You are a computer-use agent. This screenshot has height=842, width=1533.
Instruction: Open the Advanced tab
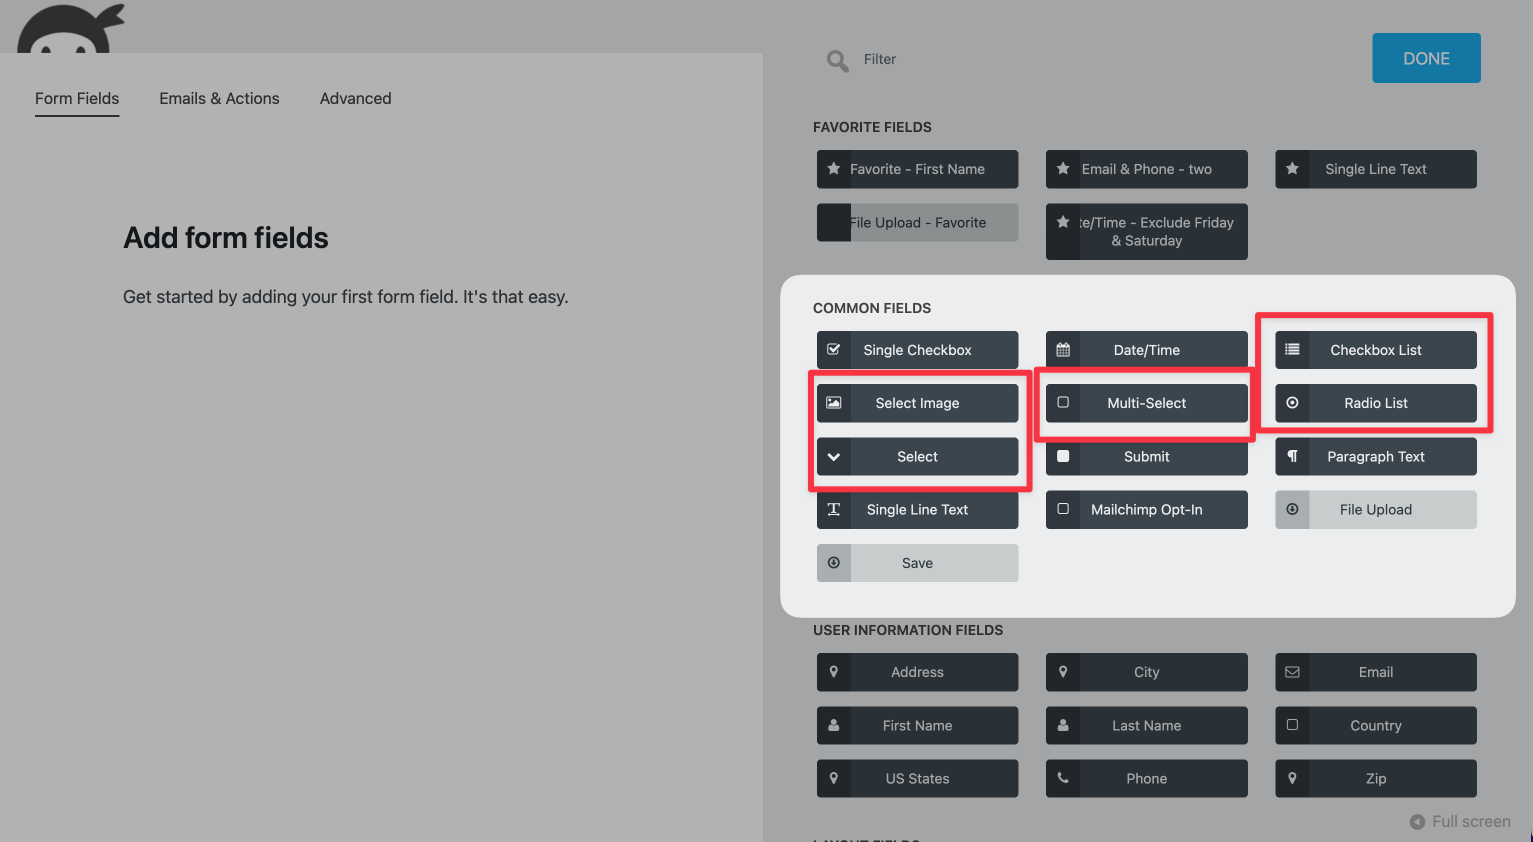(355, 98)
